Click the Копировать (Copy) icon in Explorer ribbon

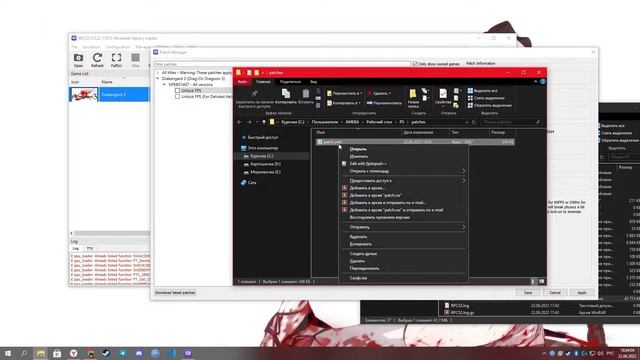pos(286,93)
